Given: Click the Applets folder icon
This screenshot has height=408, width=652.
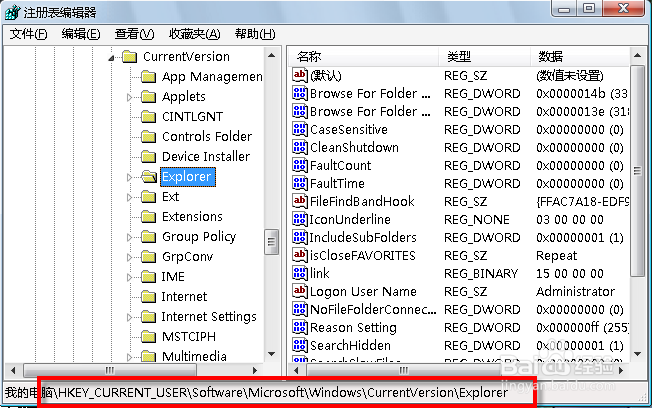Looking at the screenshot, I should click(148, 96).
